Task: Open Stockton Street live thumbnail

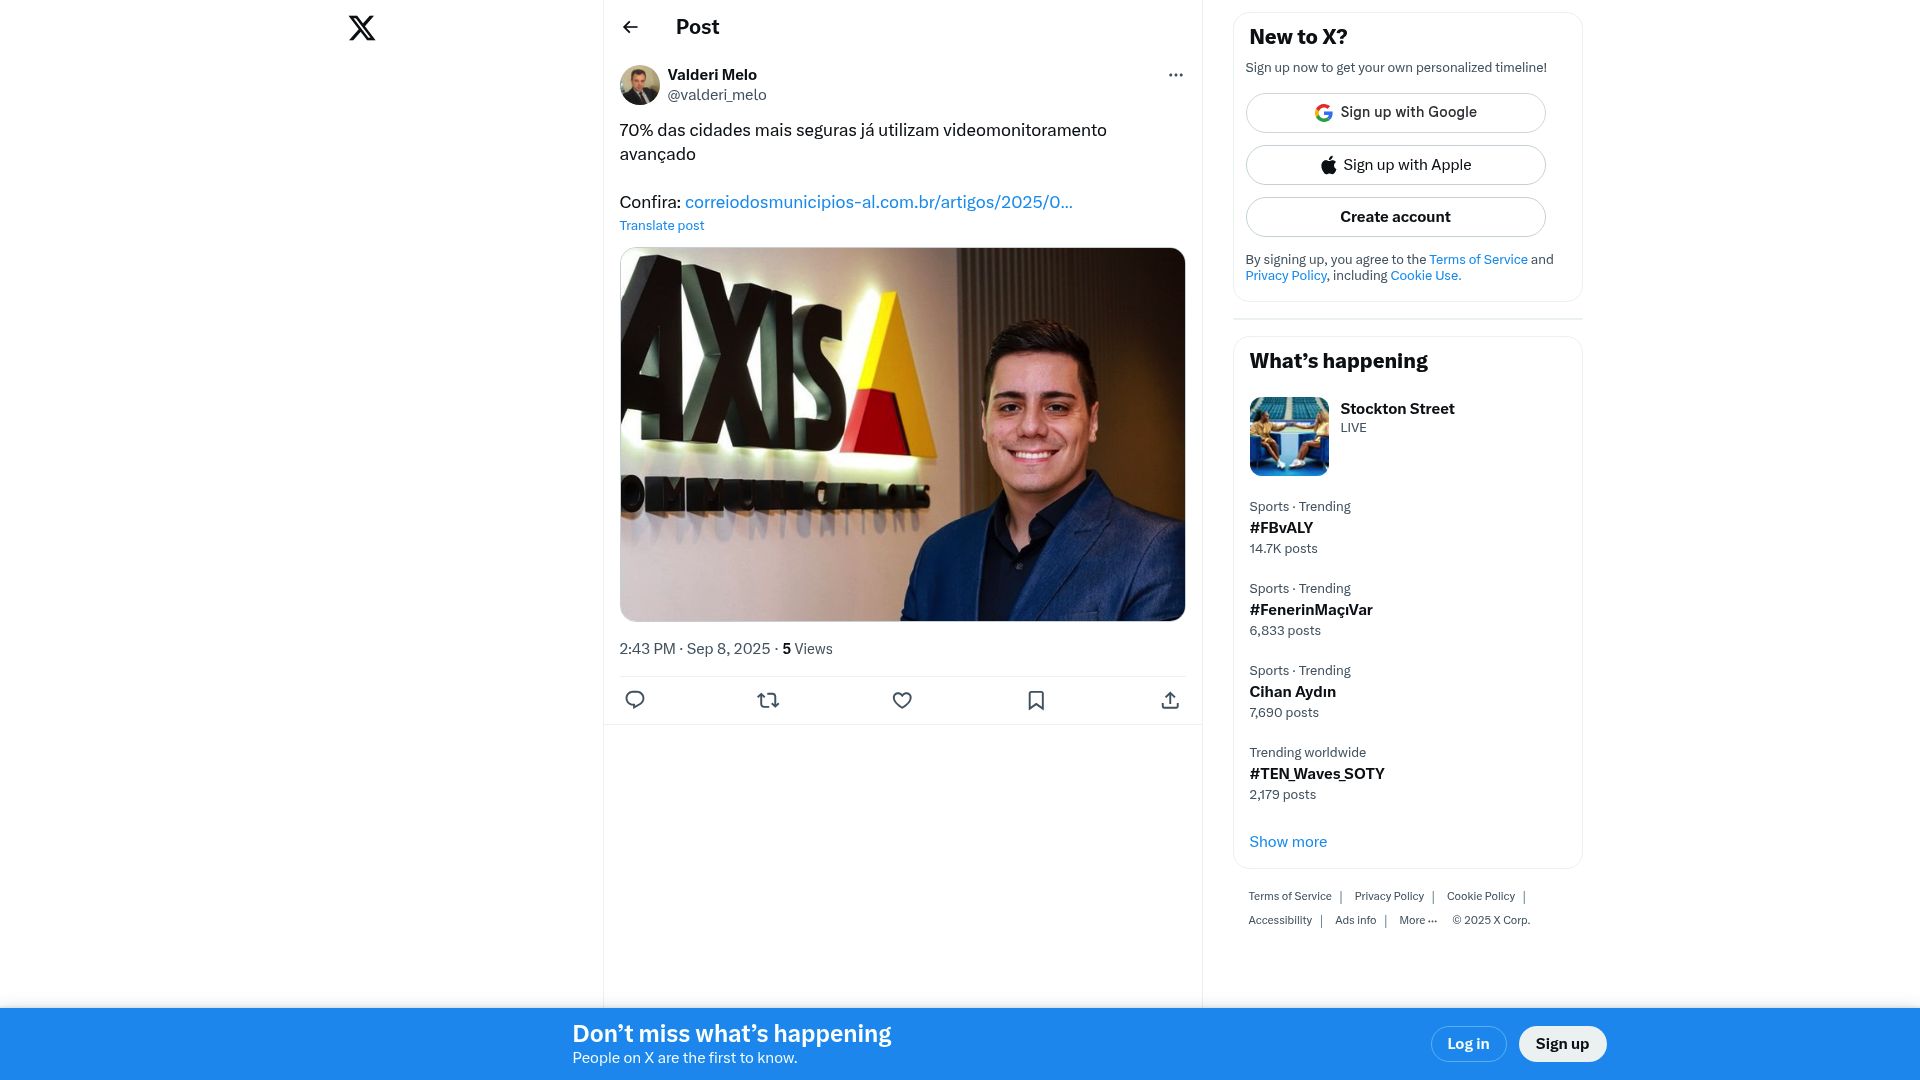Action: [1289, 436]
